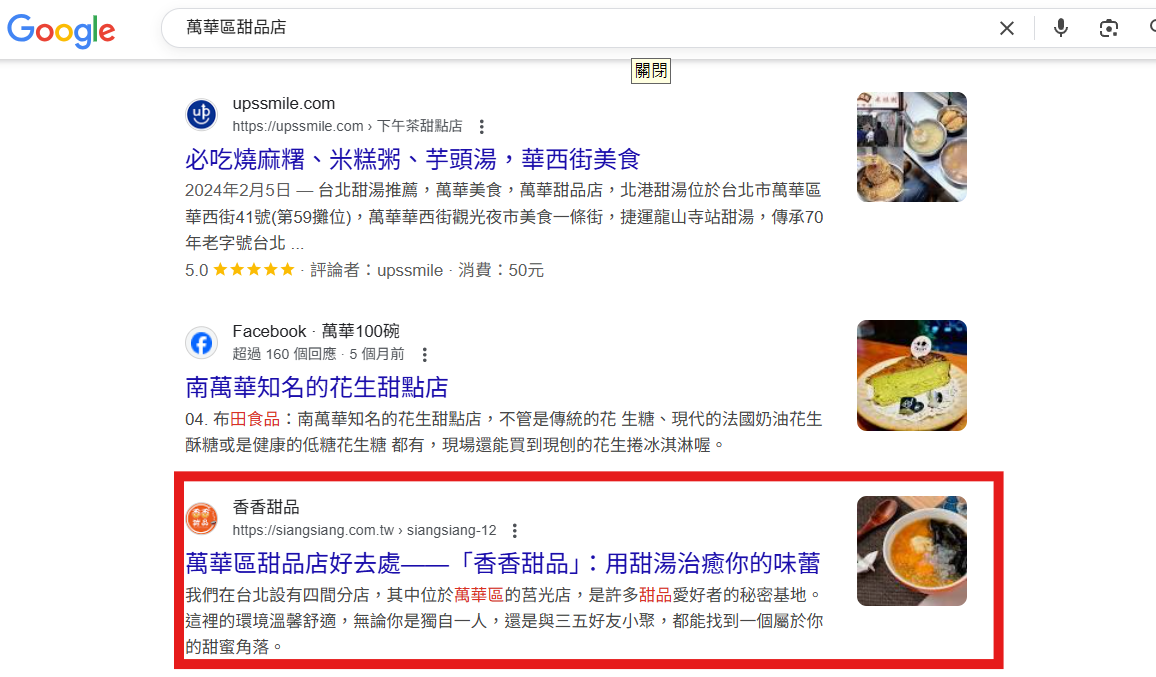Open more options for siangsiang.com.tw result
This screenshot has height=677, width=1156.
[x=515, y=531]
